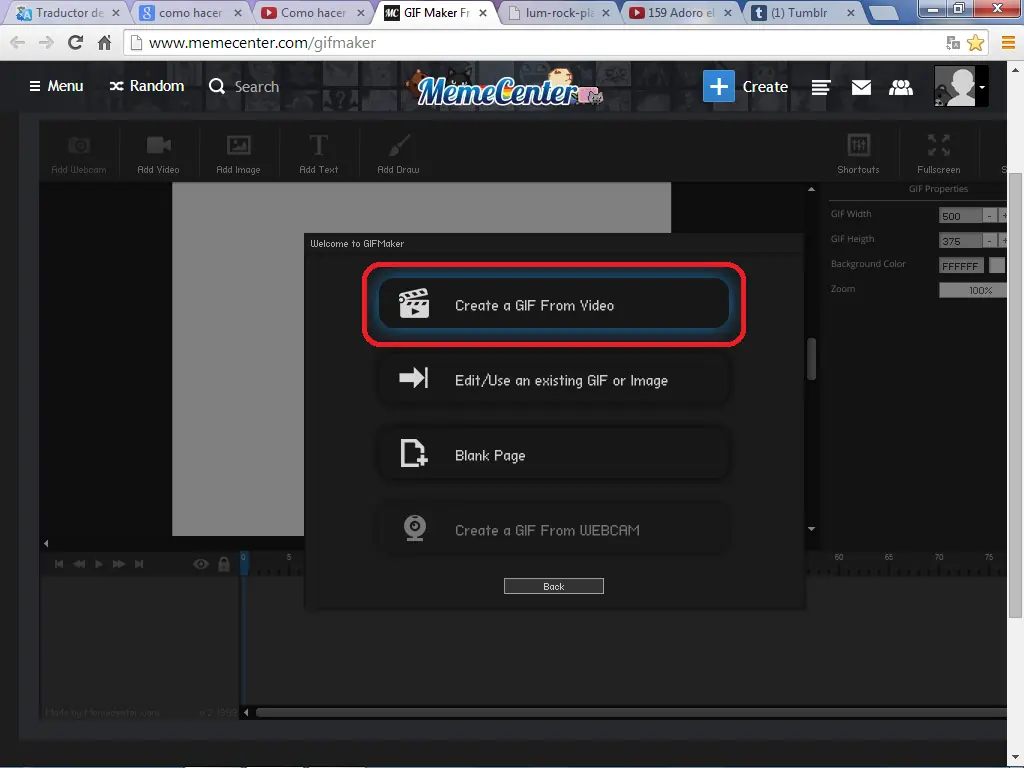Jump to first frame in timeline
The width and height of the screenshot is (1024, 768).
coord(59,564)
